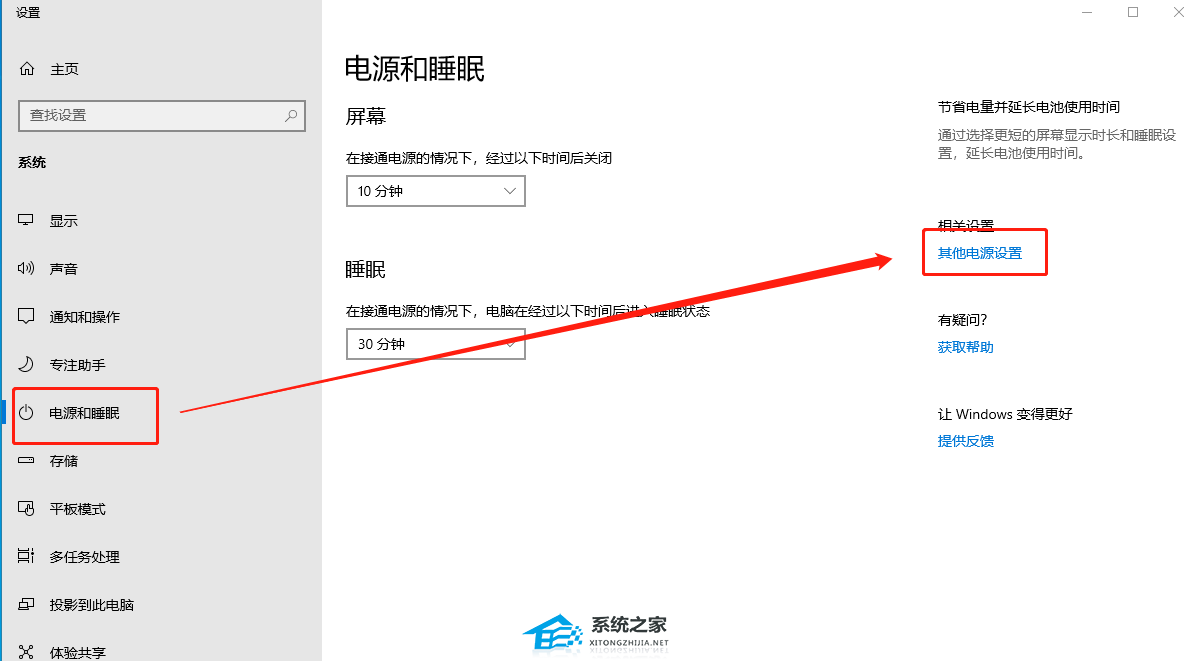Screen dimensions: 1197x661
Task: Click the 多任务处理 multitasking icon
Action: [x=26, y=556]
